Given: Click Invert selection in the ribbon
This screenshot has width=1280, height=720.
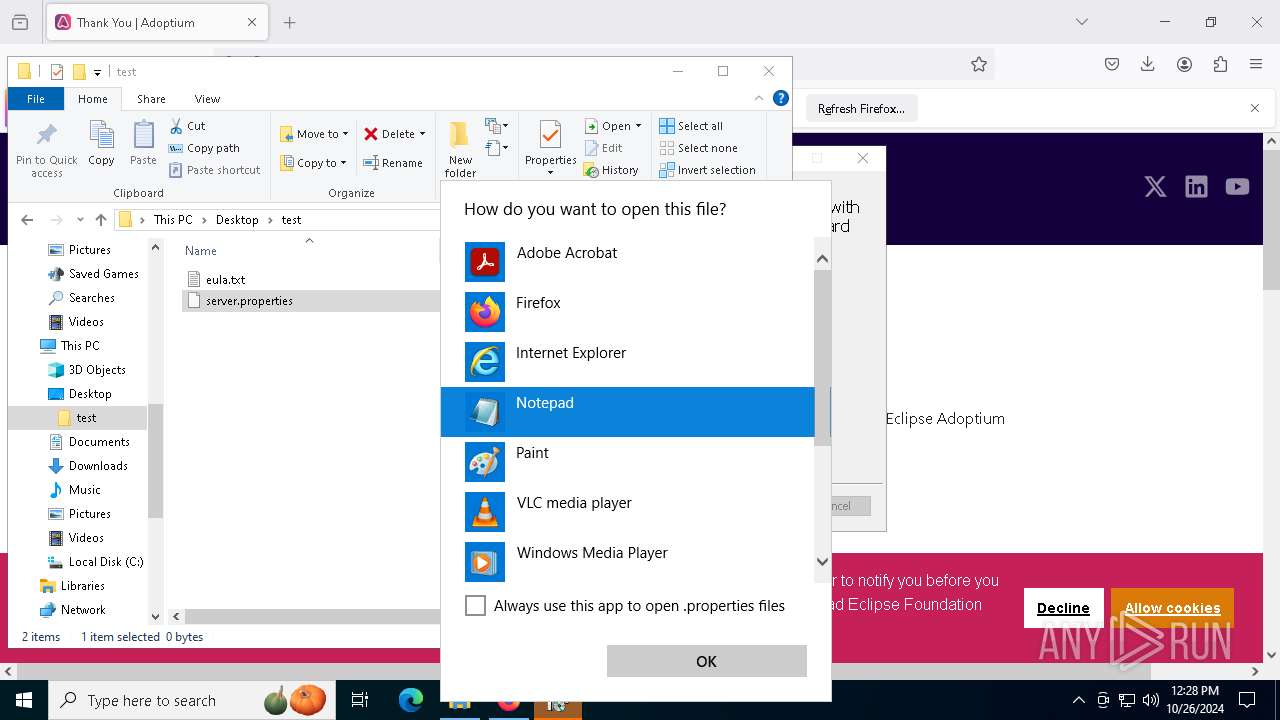Looking at the screenshot, I should tap(707, 170).
